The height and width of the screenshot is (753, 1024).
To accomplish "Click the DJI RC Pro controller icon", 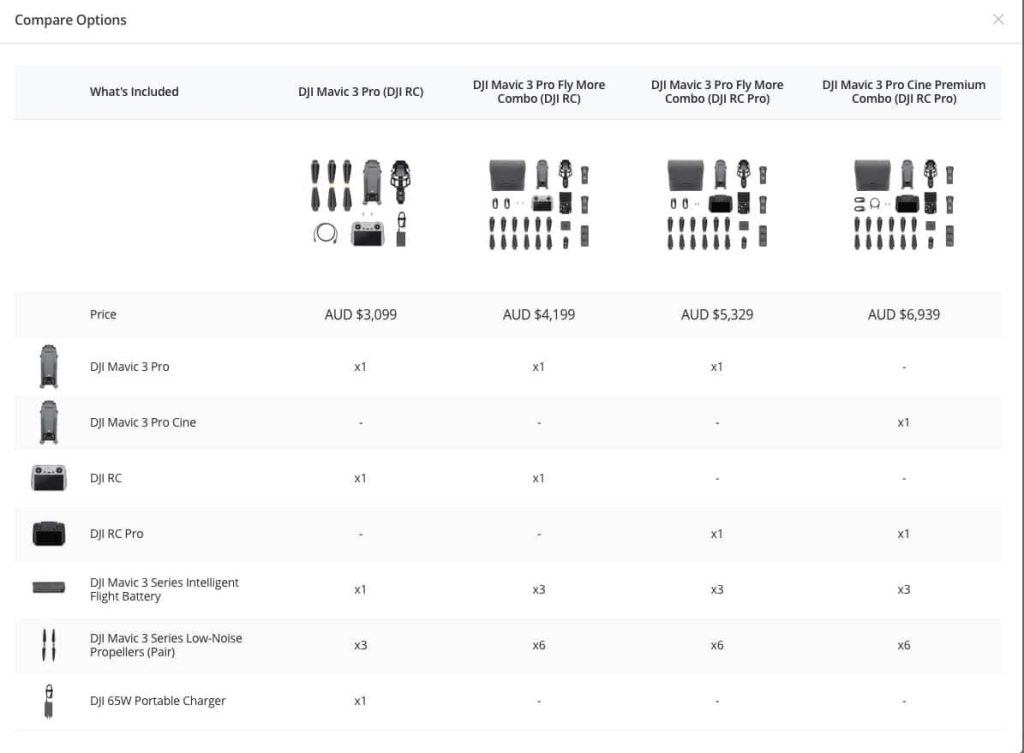I will [x=48, y=534].
